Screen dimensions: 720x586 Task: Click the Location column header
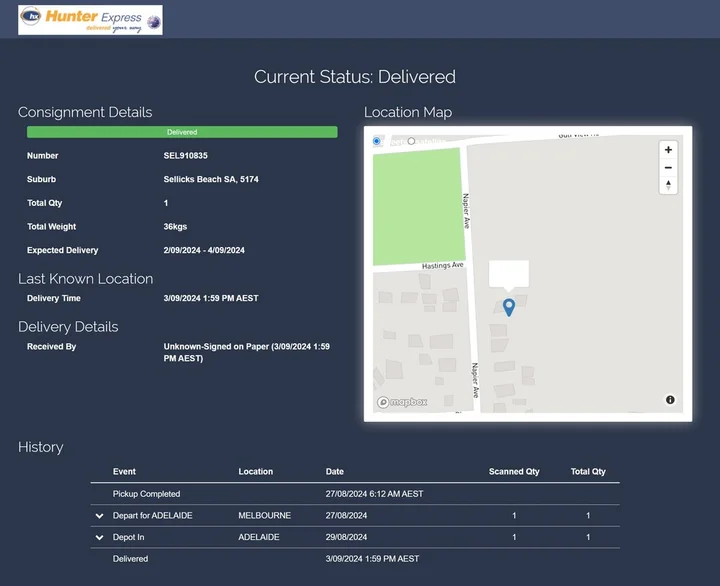tap(255, 472)
